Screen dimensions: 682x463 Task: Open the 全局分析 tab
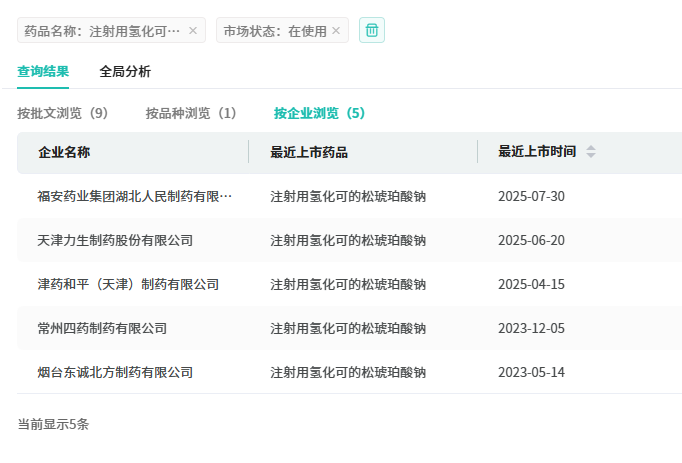[125, 71]
